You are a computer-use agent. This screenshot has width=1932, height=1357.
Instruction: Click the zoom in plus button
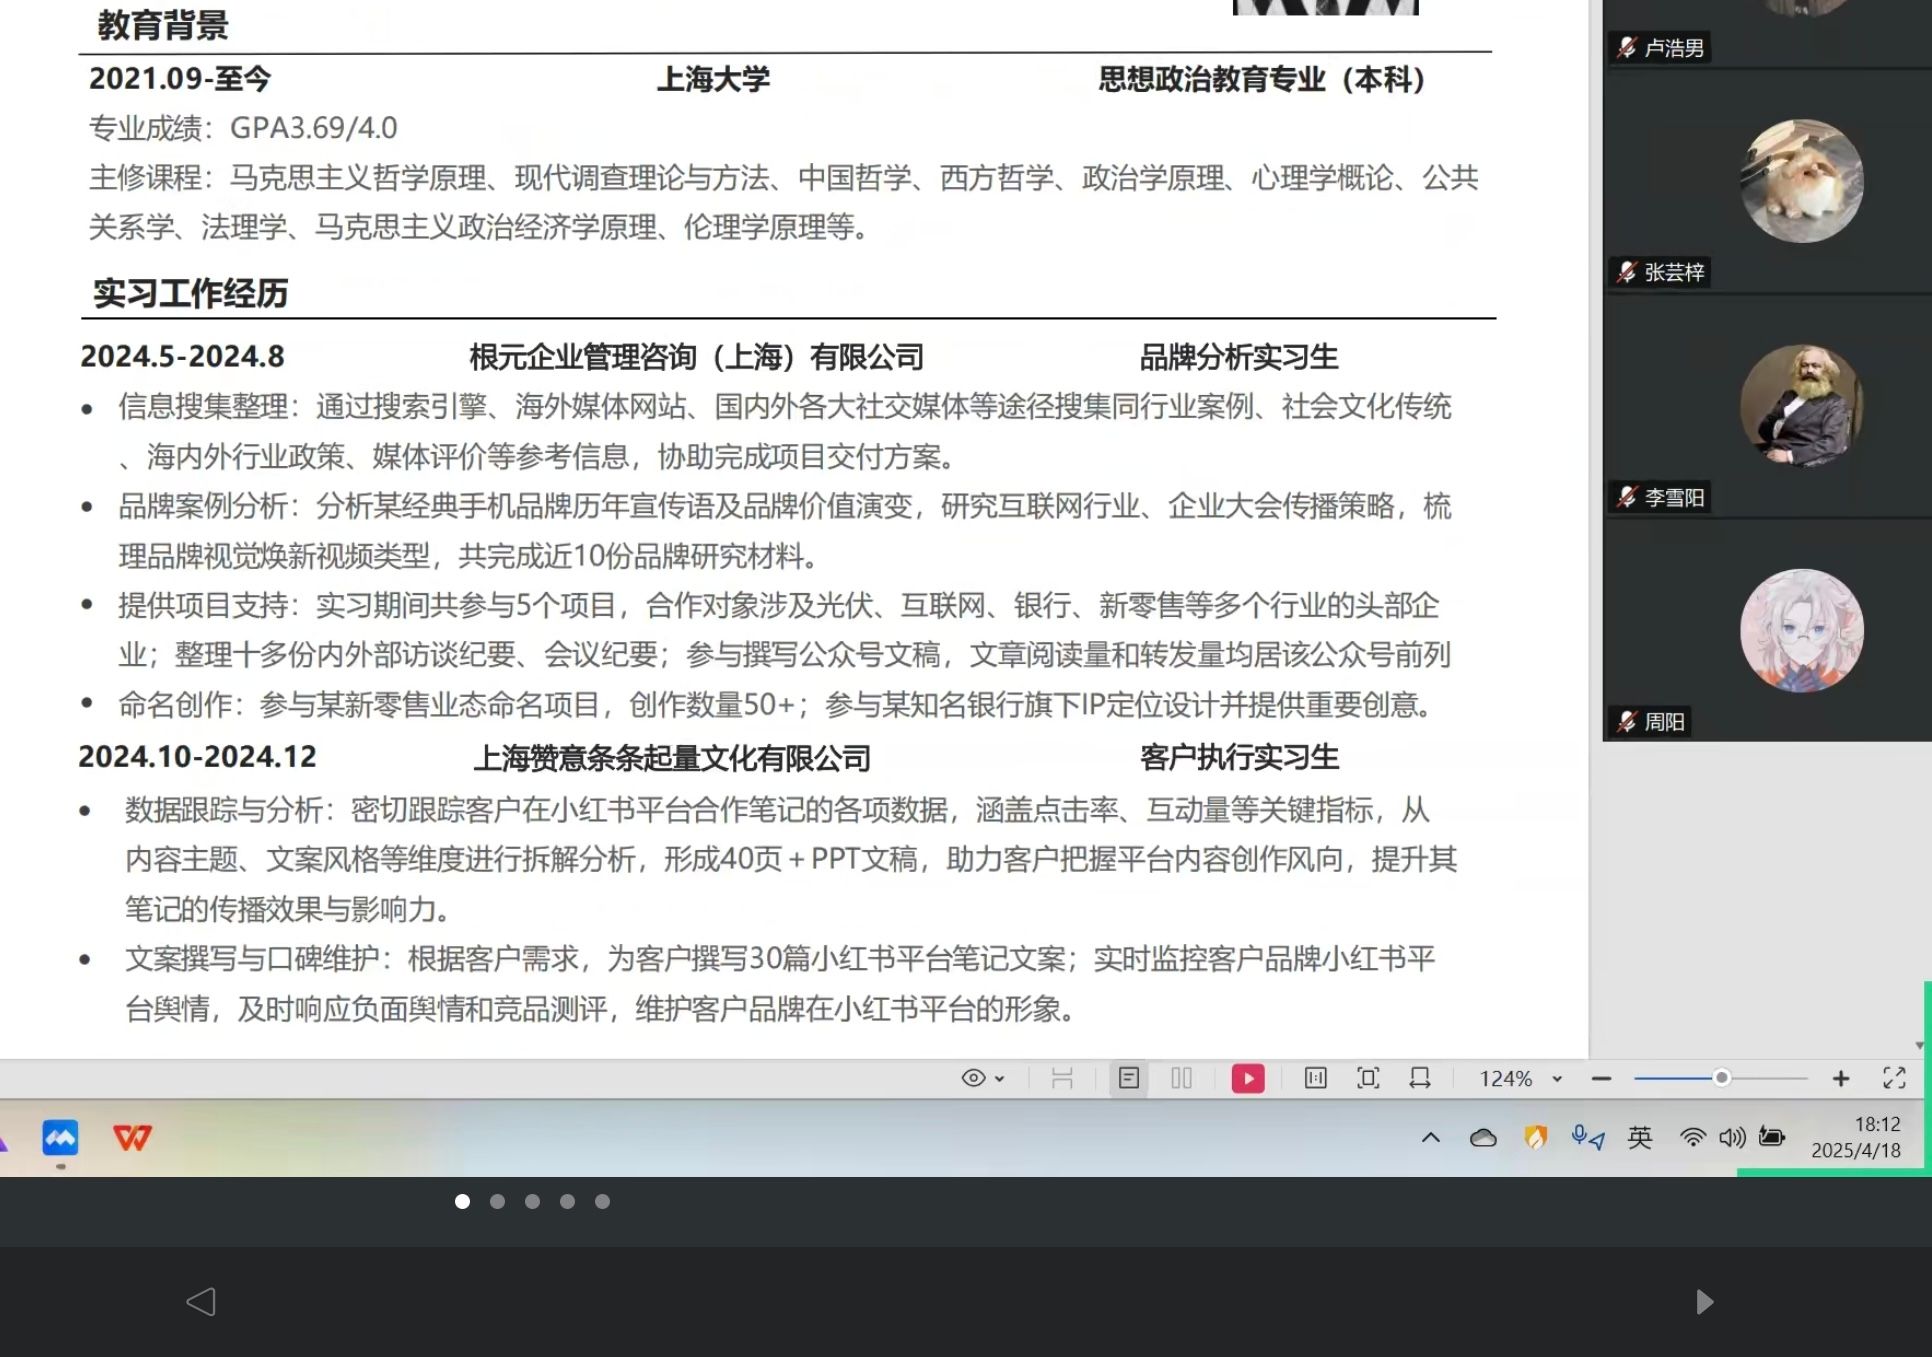point(1840,1078)
